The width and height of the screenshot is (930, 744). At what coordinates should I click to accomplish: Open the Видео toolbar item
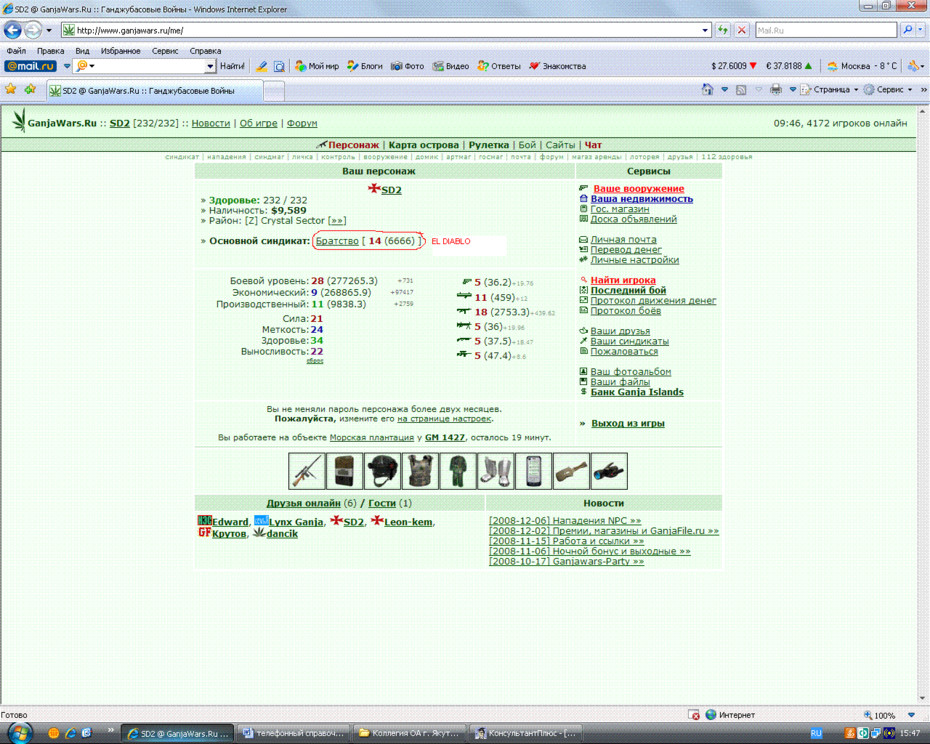tap(451, 66)
